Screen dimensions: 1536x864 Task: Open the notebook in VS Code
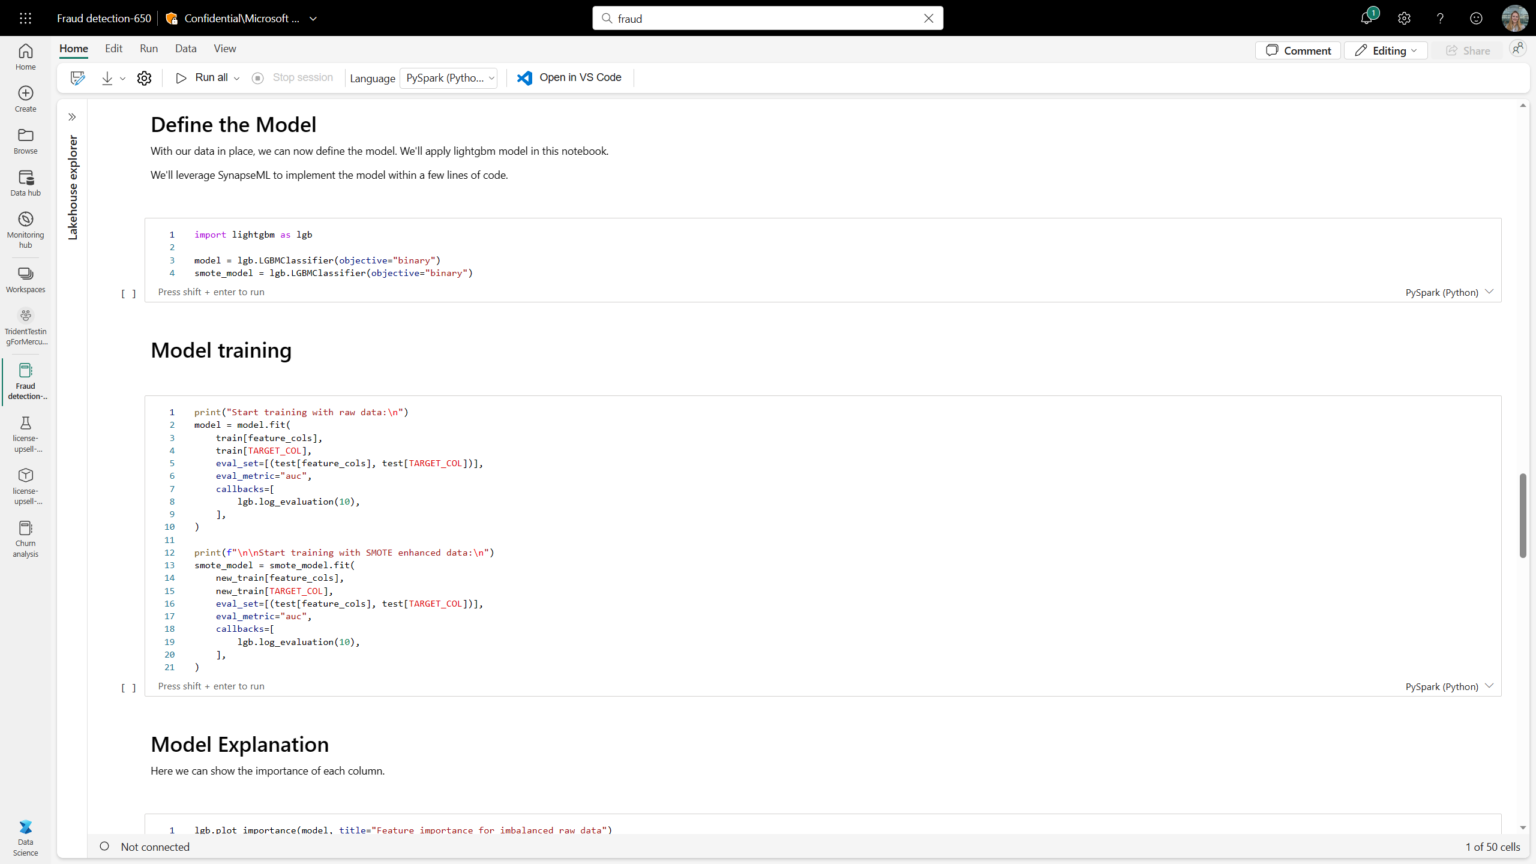pyautogui.click(x=569, y=77)
